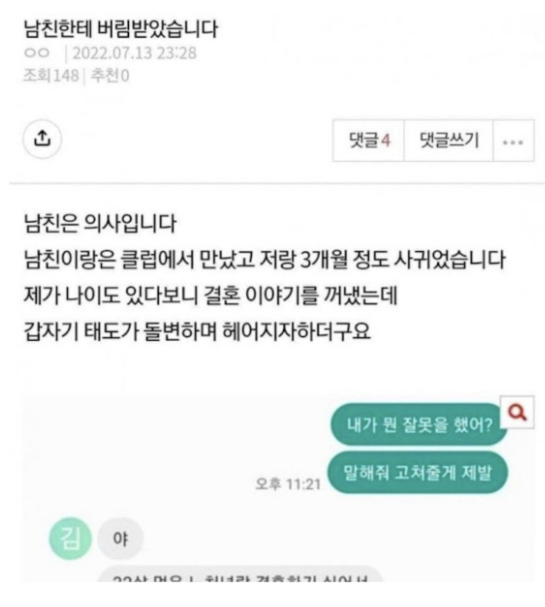Click the partially visible bottom chat bubble
Image resolution: width=545 pixels, height=607 pixels.
(240, 574)
